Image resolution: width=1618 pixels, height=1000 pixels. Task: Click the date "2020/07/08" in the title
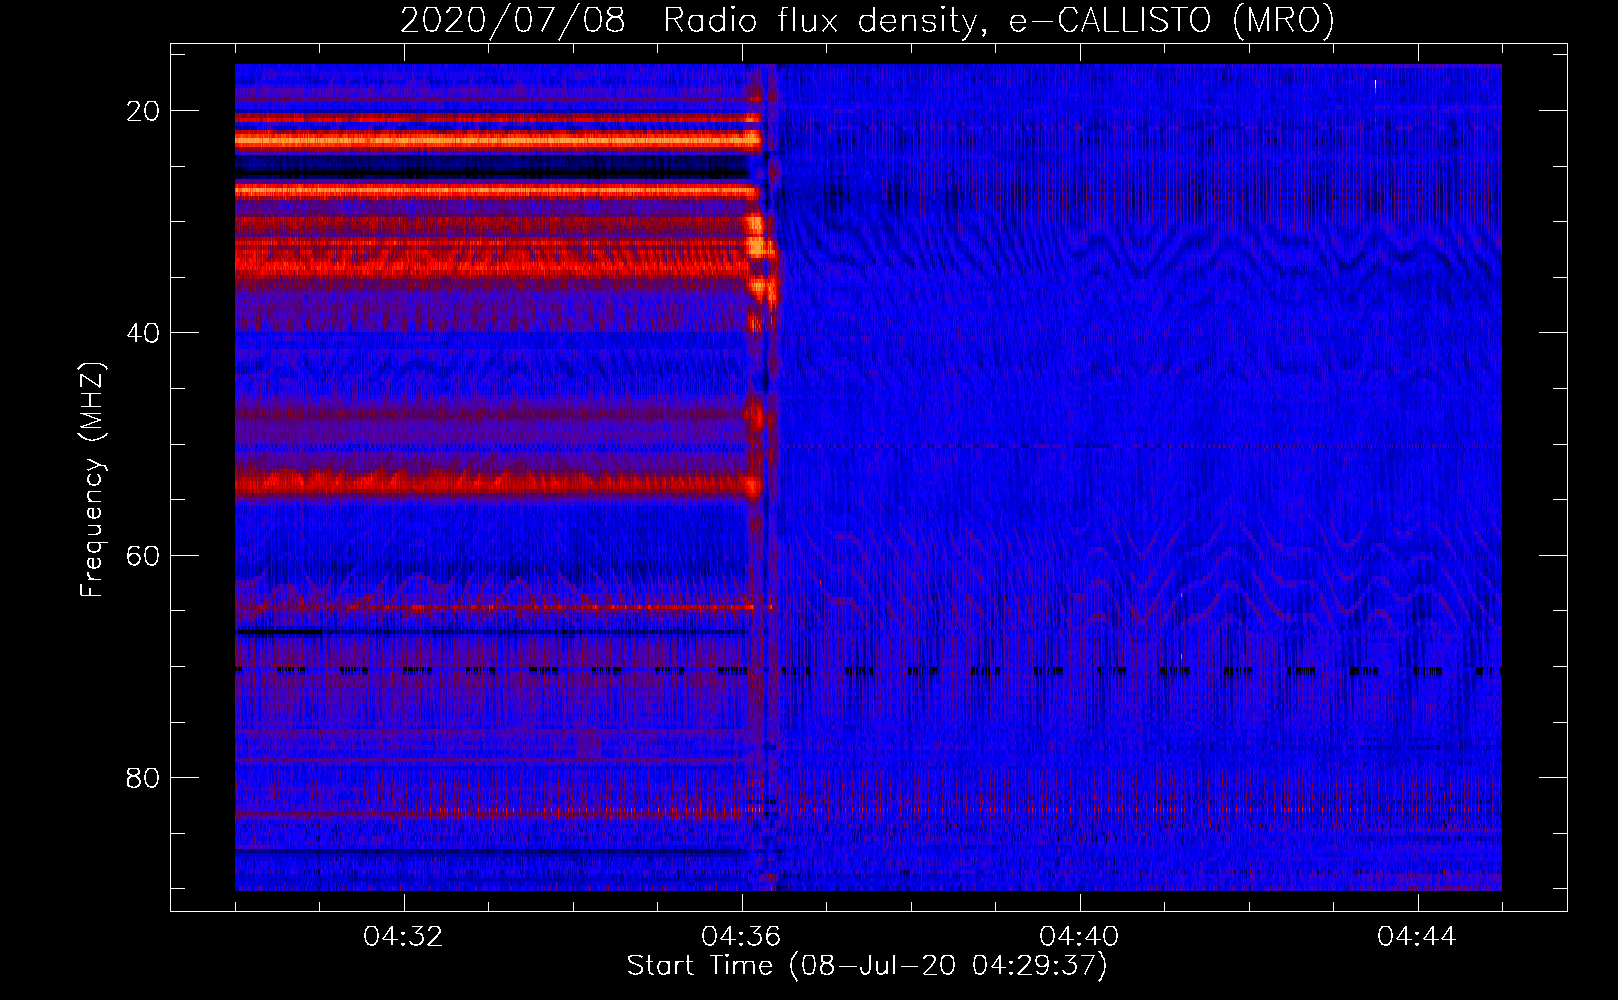512,20
